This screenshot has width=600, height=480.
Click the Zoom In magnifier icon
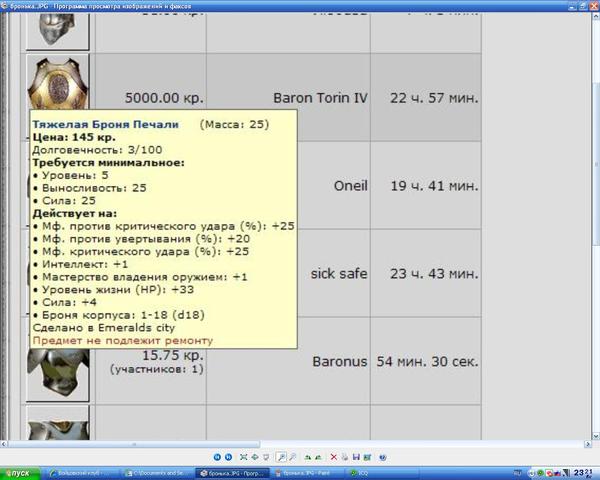[281, 457]
